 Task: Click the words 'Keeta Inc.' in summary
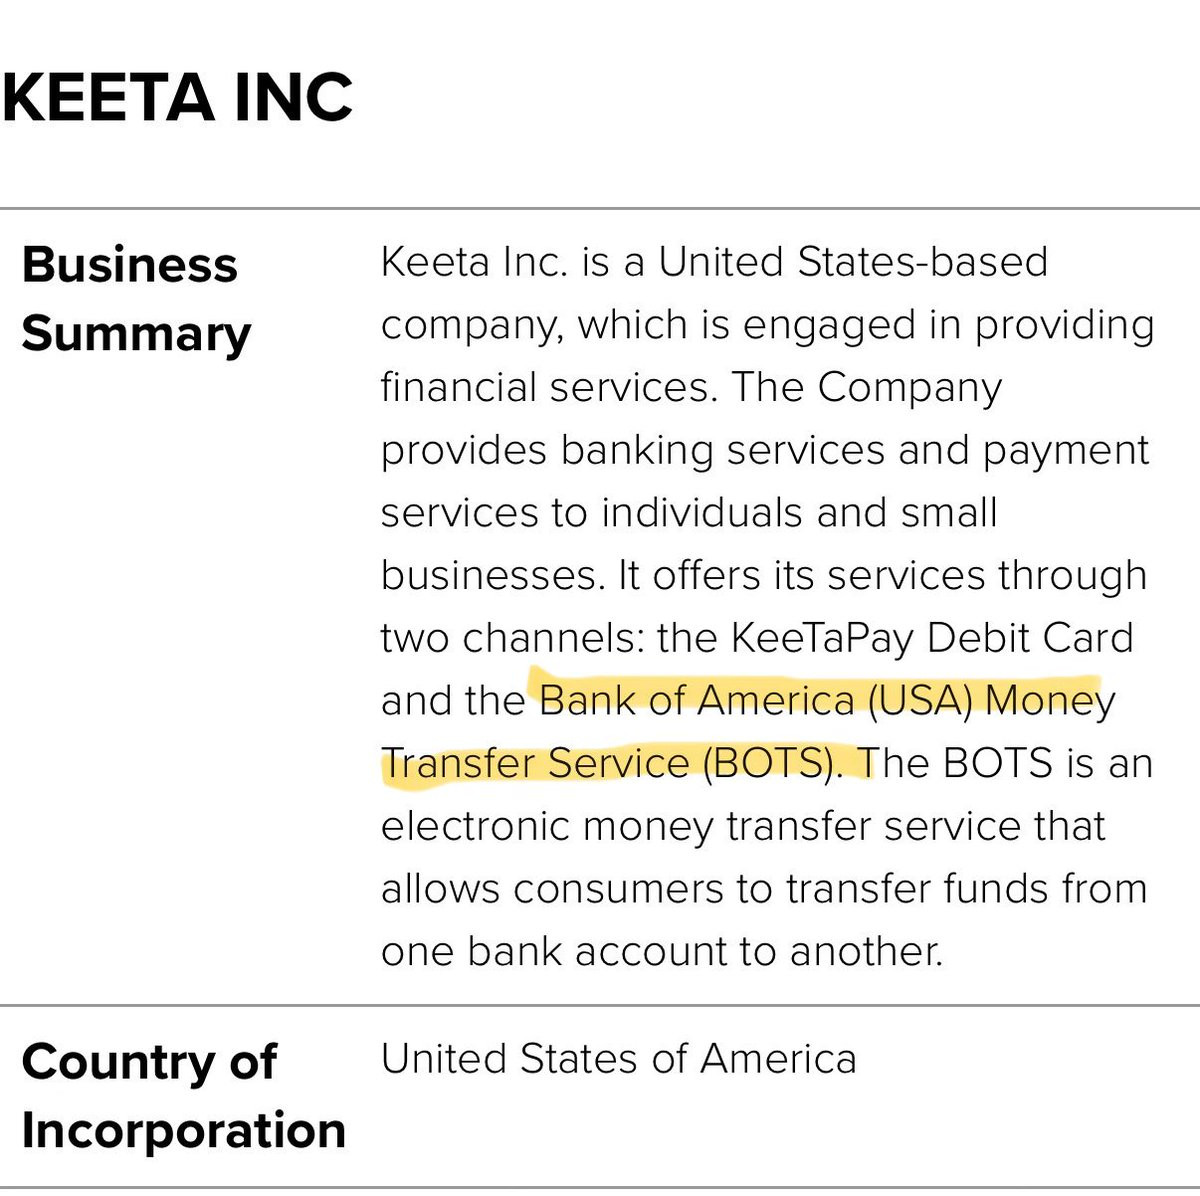pyautogui.click(x=474, y=262)
